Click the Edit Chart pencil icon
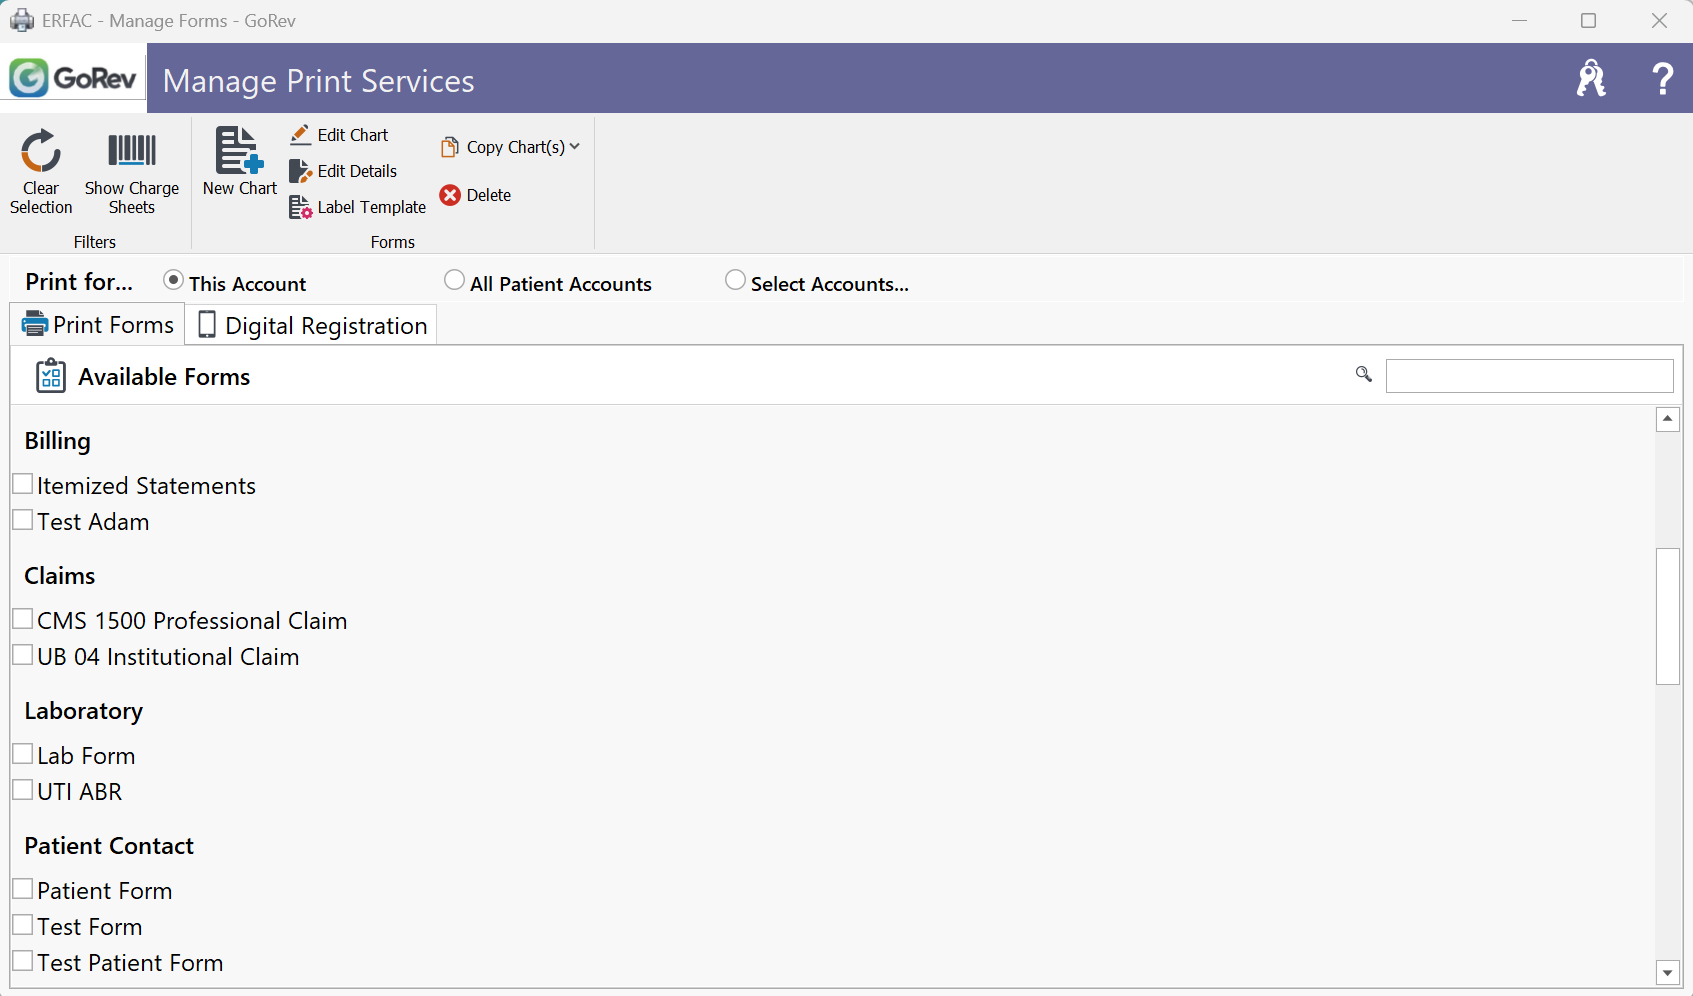 (300, 135)
